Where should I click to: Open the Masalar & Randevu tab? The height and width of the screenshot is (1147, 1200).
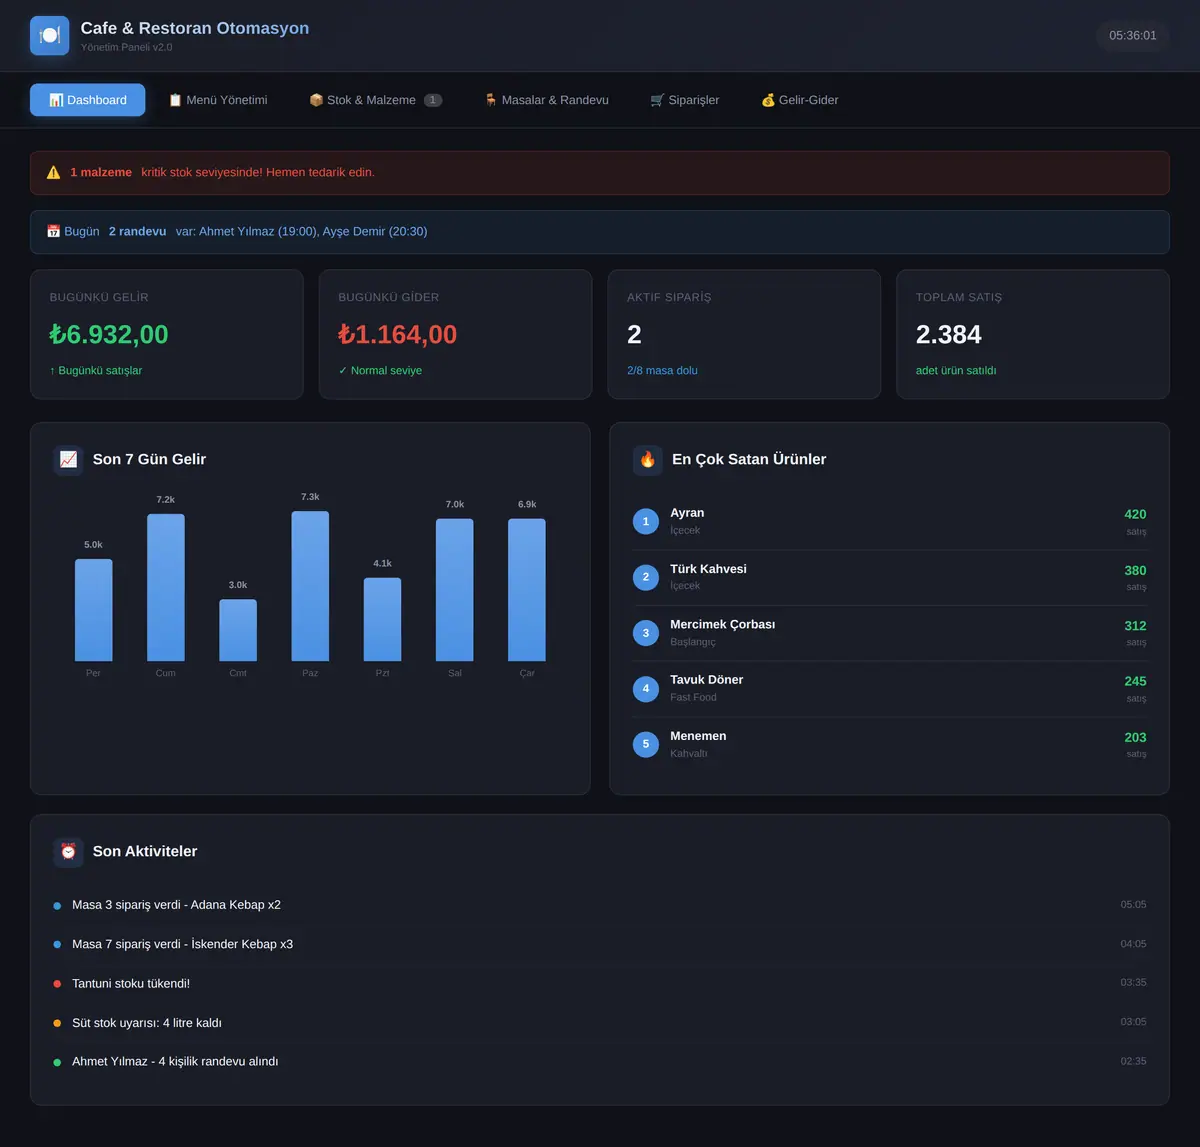click(x=546, y=100)
